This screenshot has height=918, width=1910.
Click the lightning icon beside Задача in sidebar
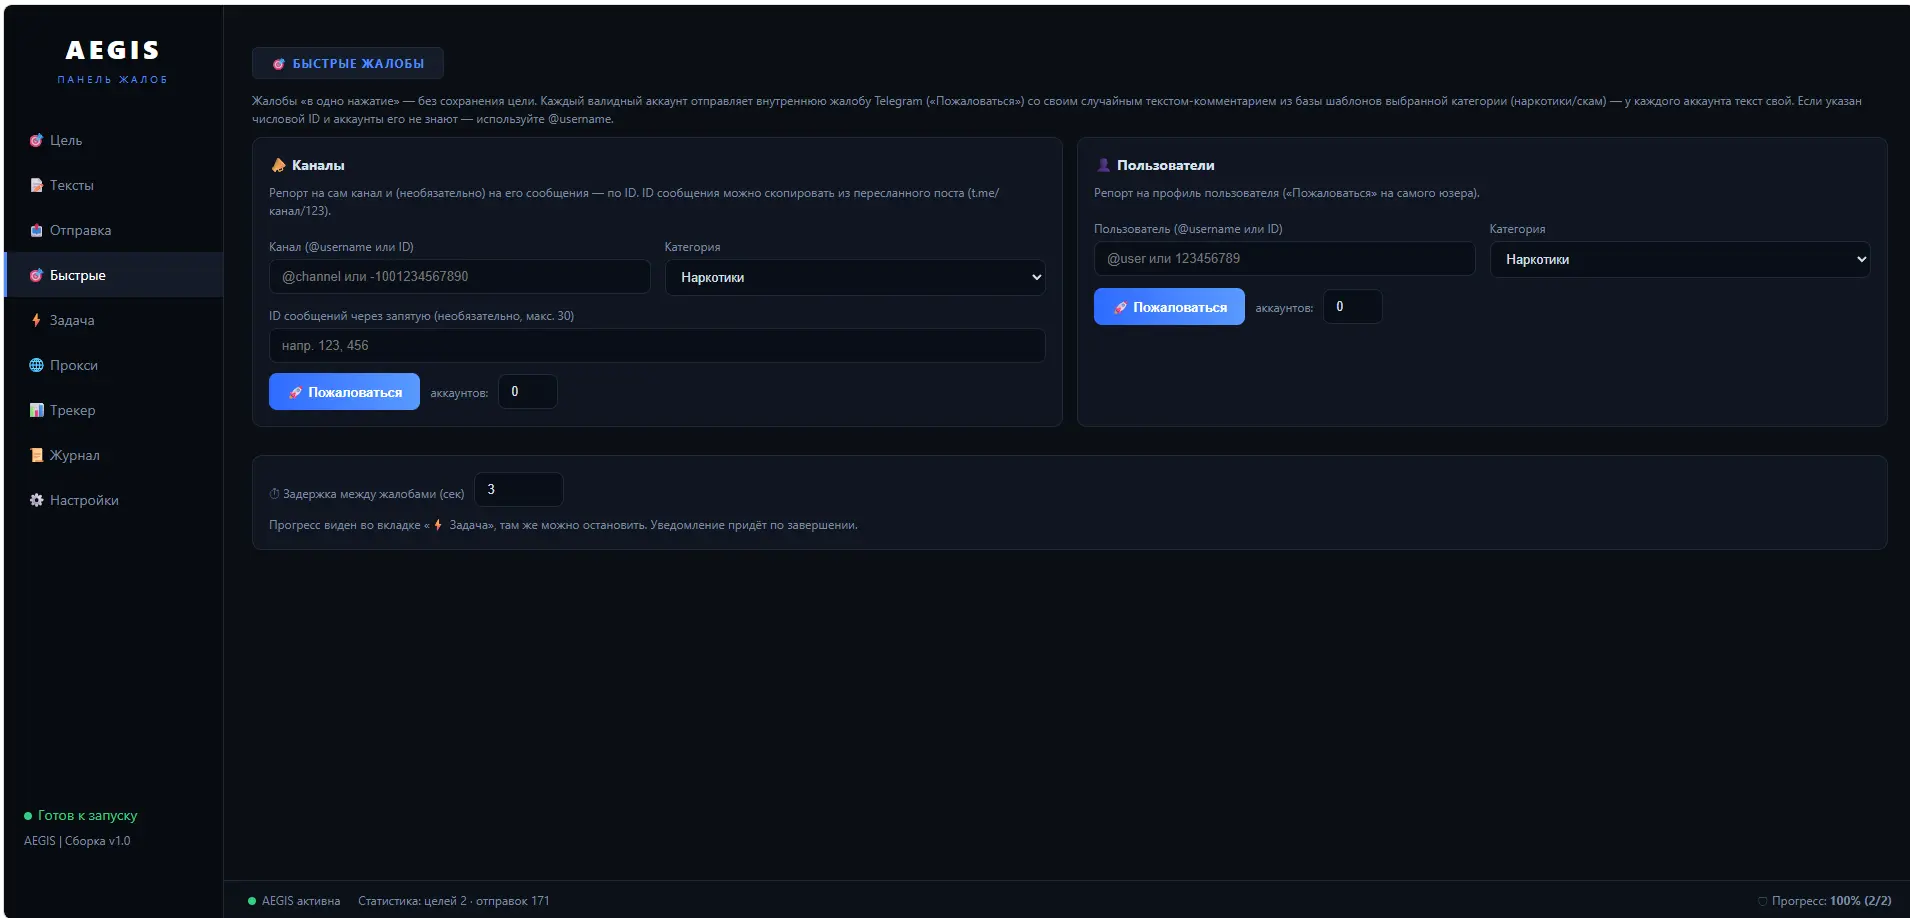pyautogui.click(x=36, y=320)
